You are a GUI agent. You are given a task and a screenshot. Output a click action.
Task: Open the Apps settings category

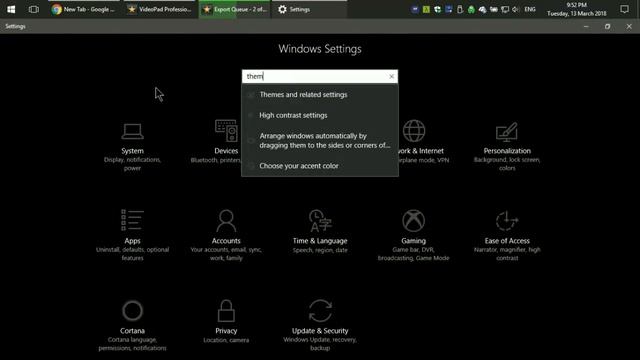click(x=132, y=236)
